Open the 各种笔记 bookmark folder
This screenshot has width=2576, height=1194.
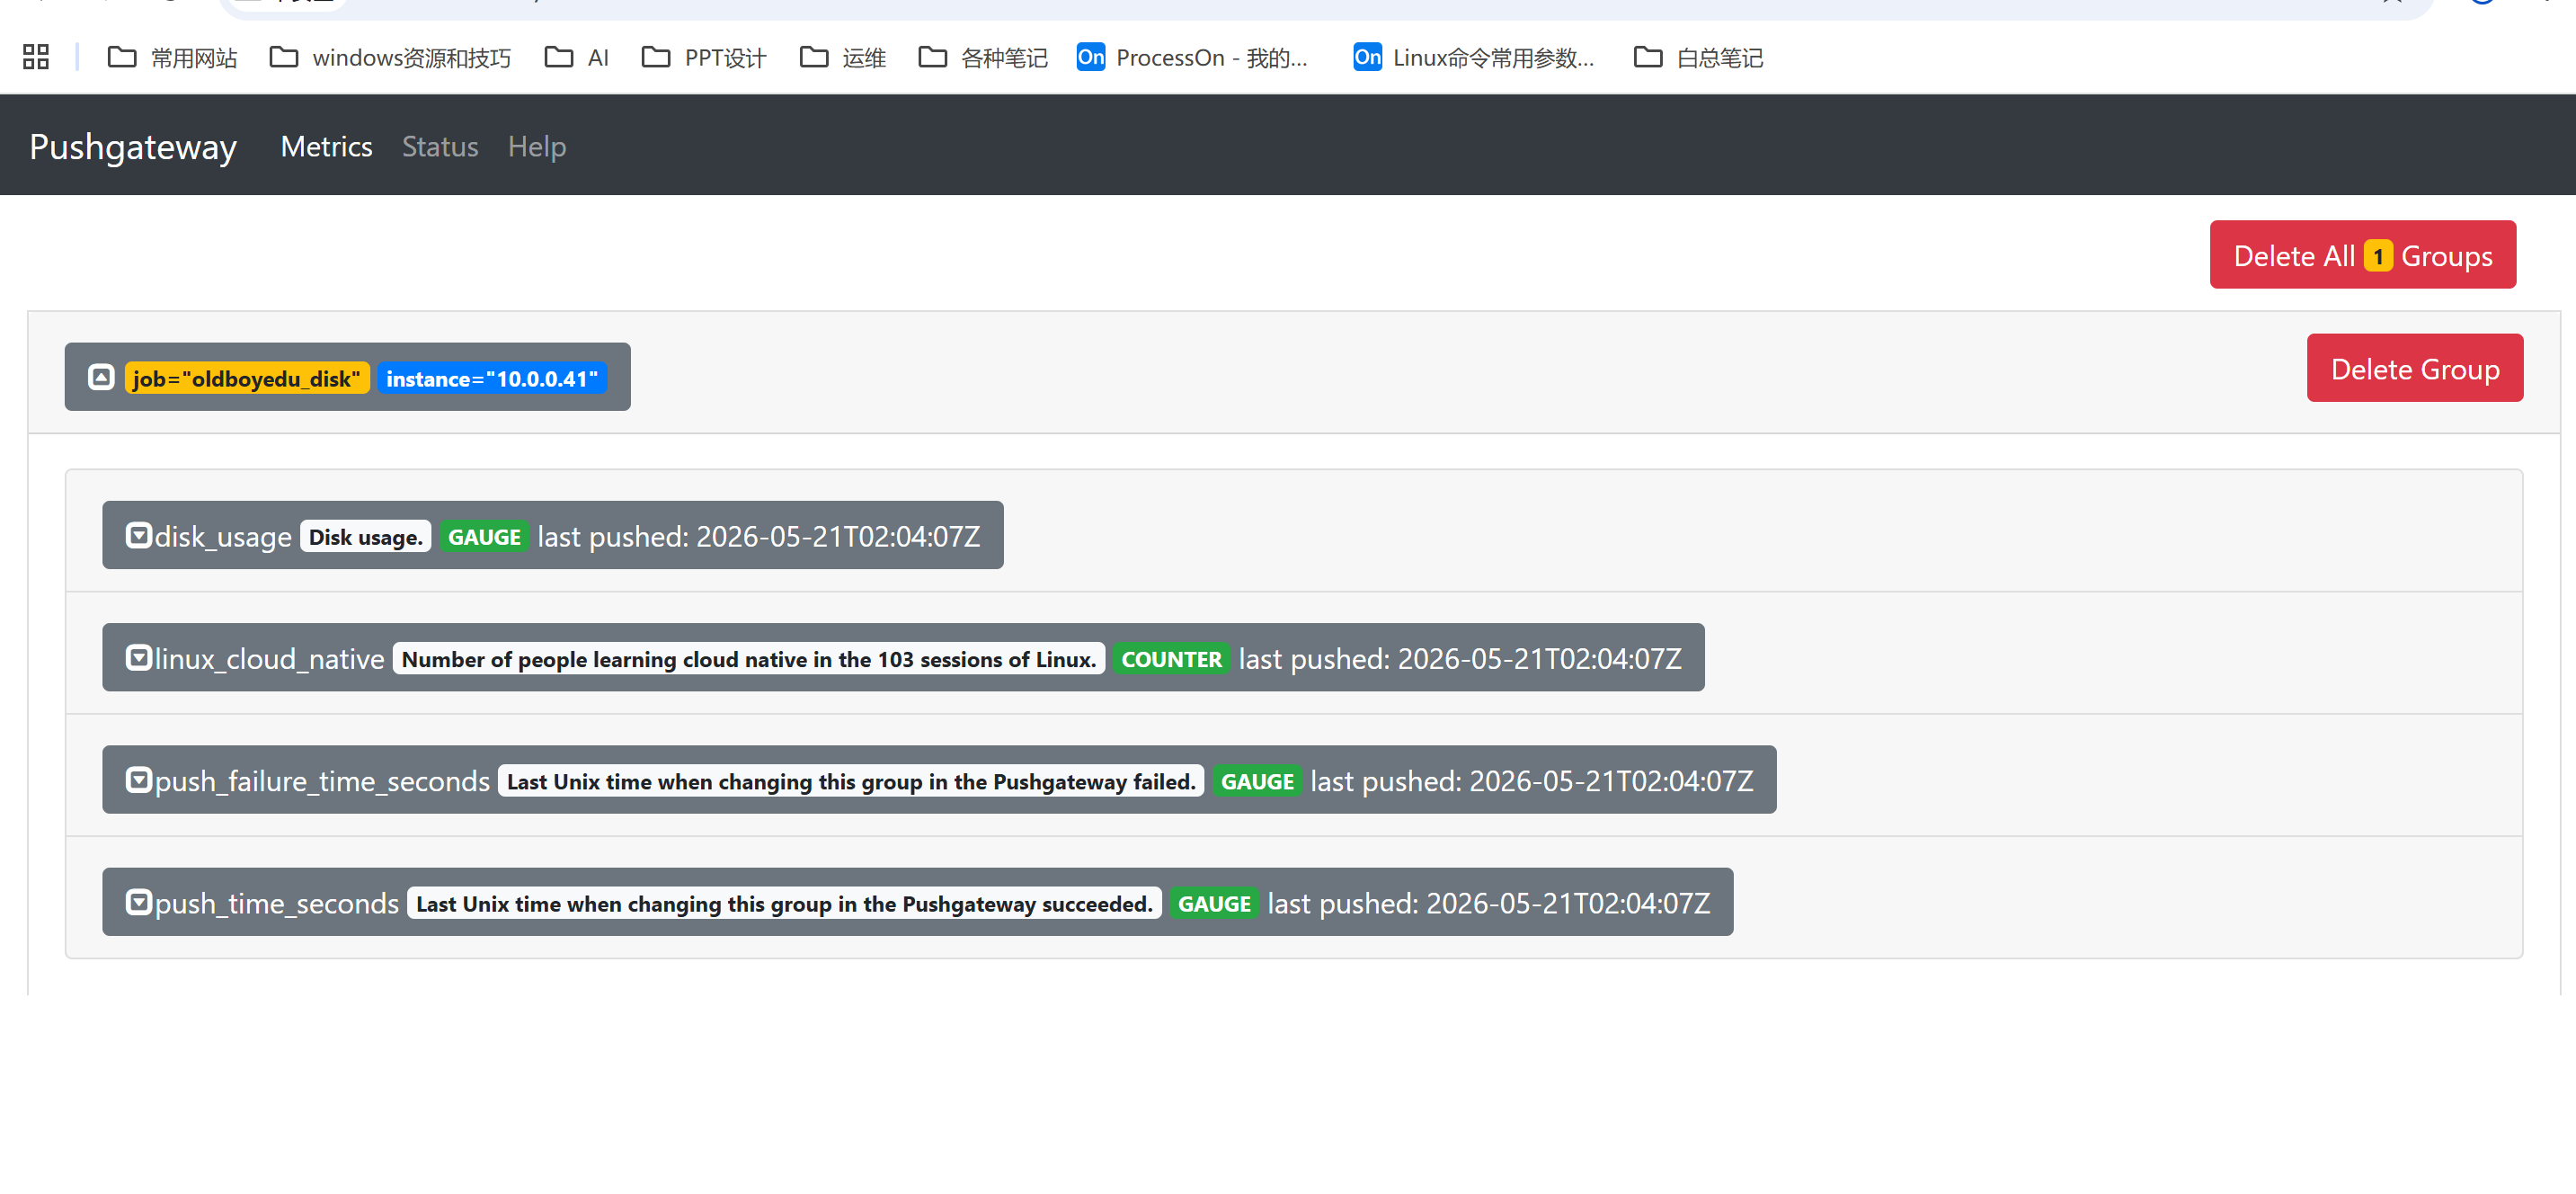(x=983, y=57)
